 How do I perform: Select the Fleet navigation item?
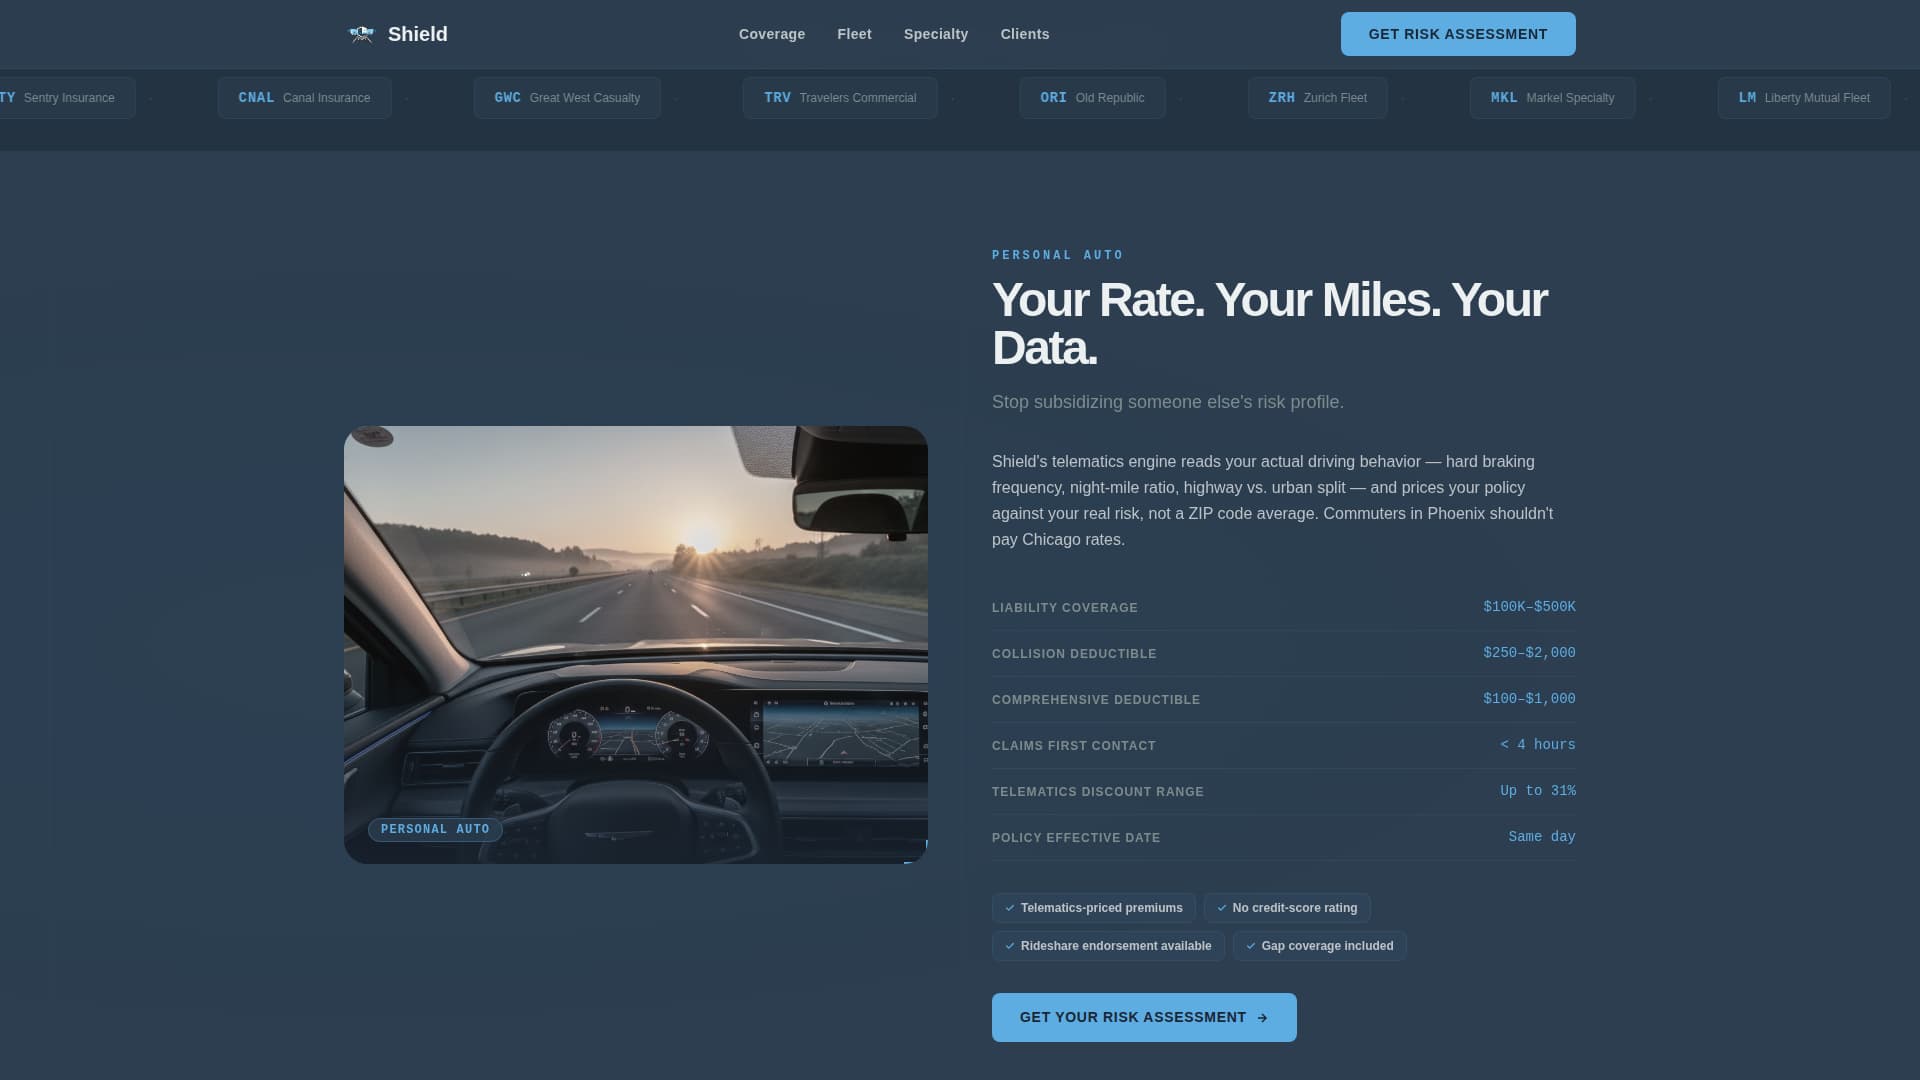coord(854,33)
